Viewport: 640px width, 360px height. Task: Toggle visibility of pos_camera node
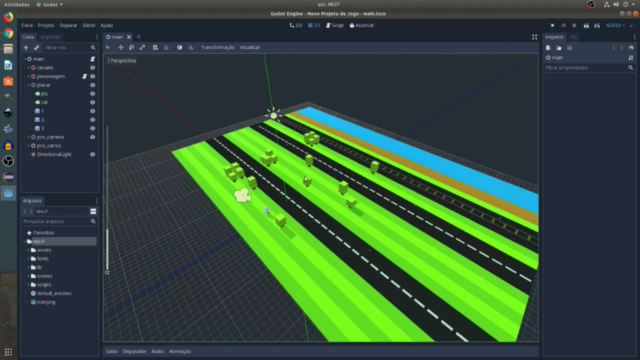point(93,137)
